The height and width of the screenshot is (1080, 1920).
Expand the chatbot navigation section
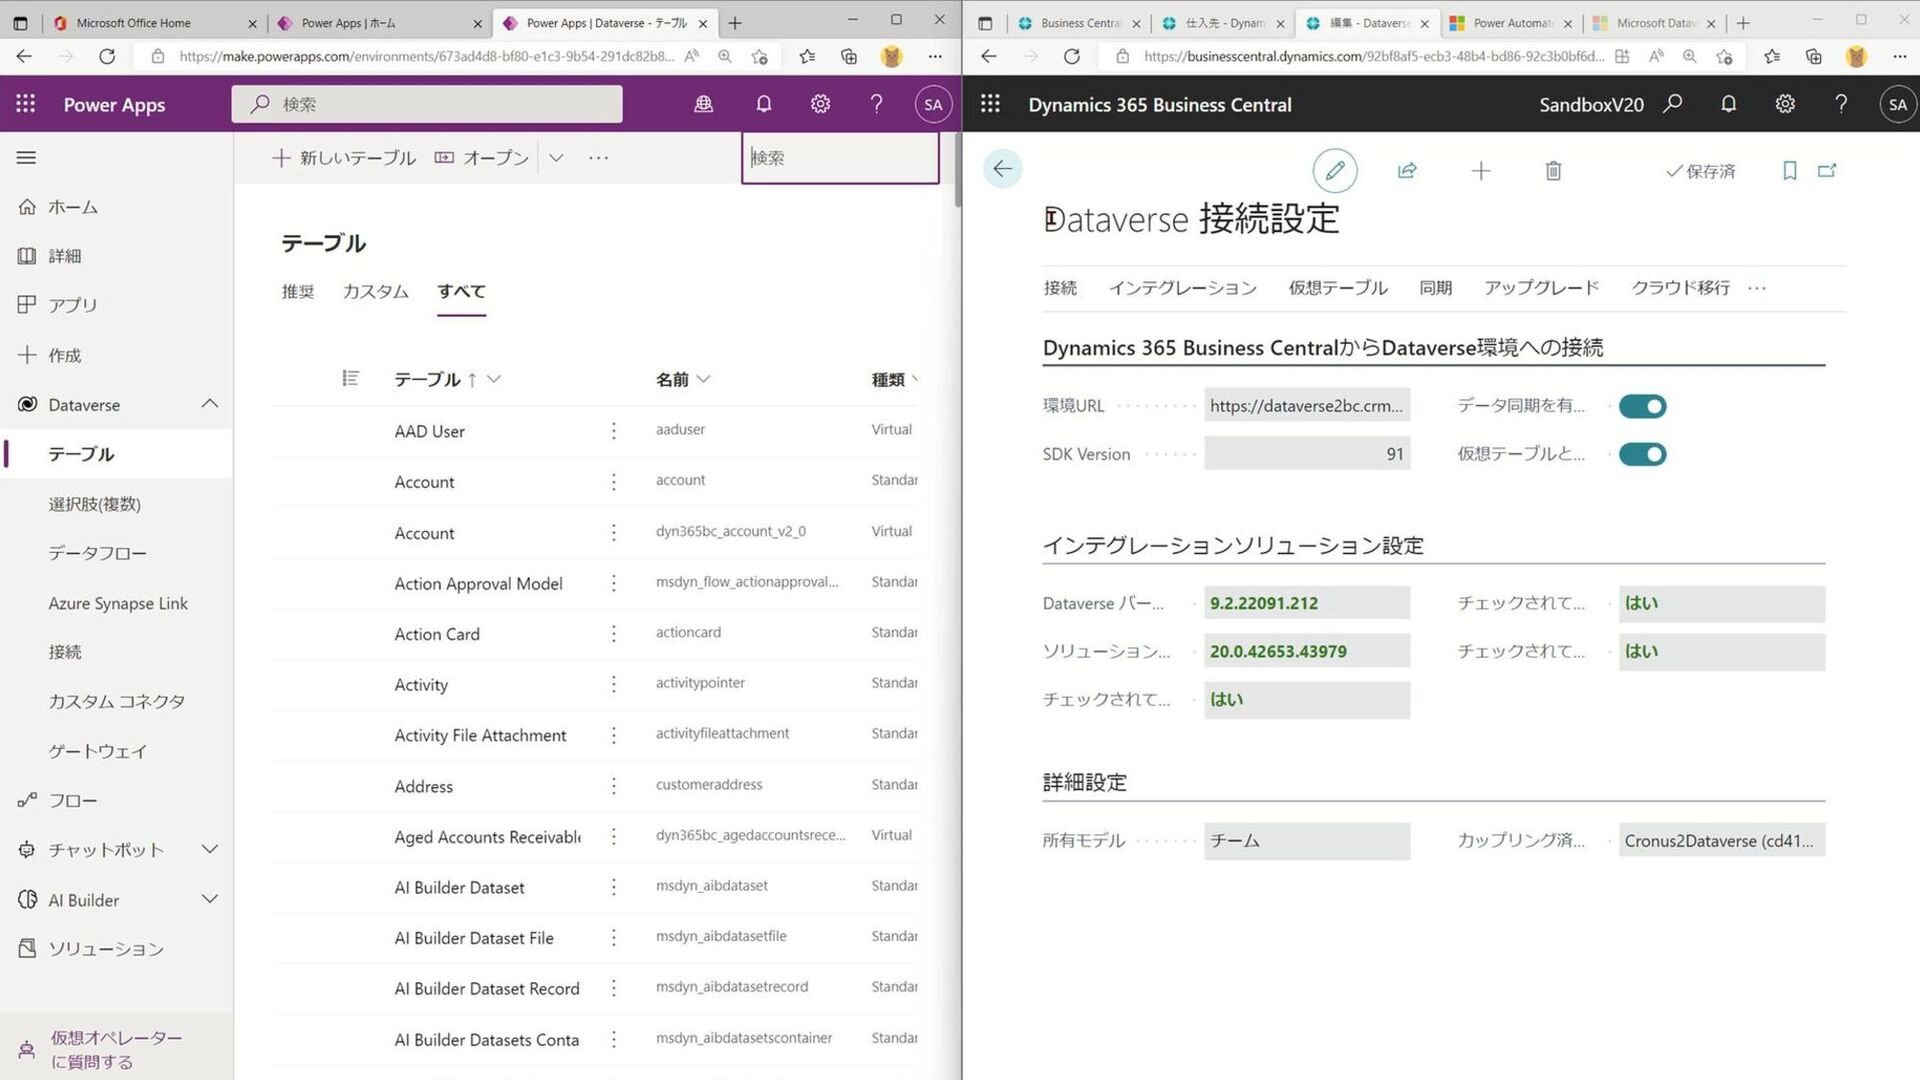[x=209, y=849]
